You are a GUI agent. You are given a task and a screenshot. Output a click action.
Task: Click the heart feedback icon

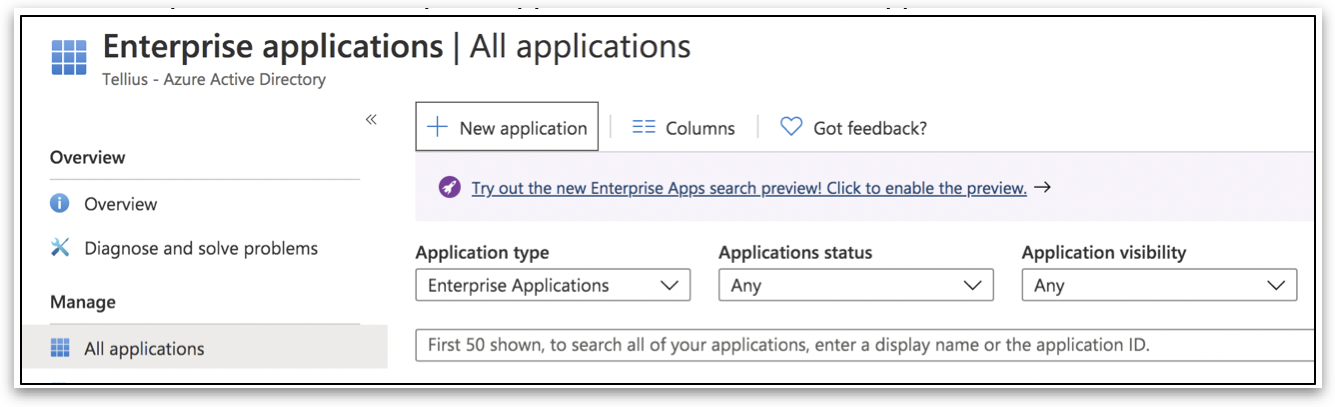click(791, 127)
